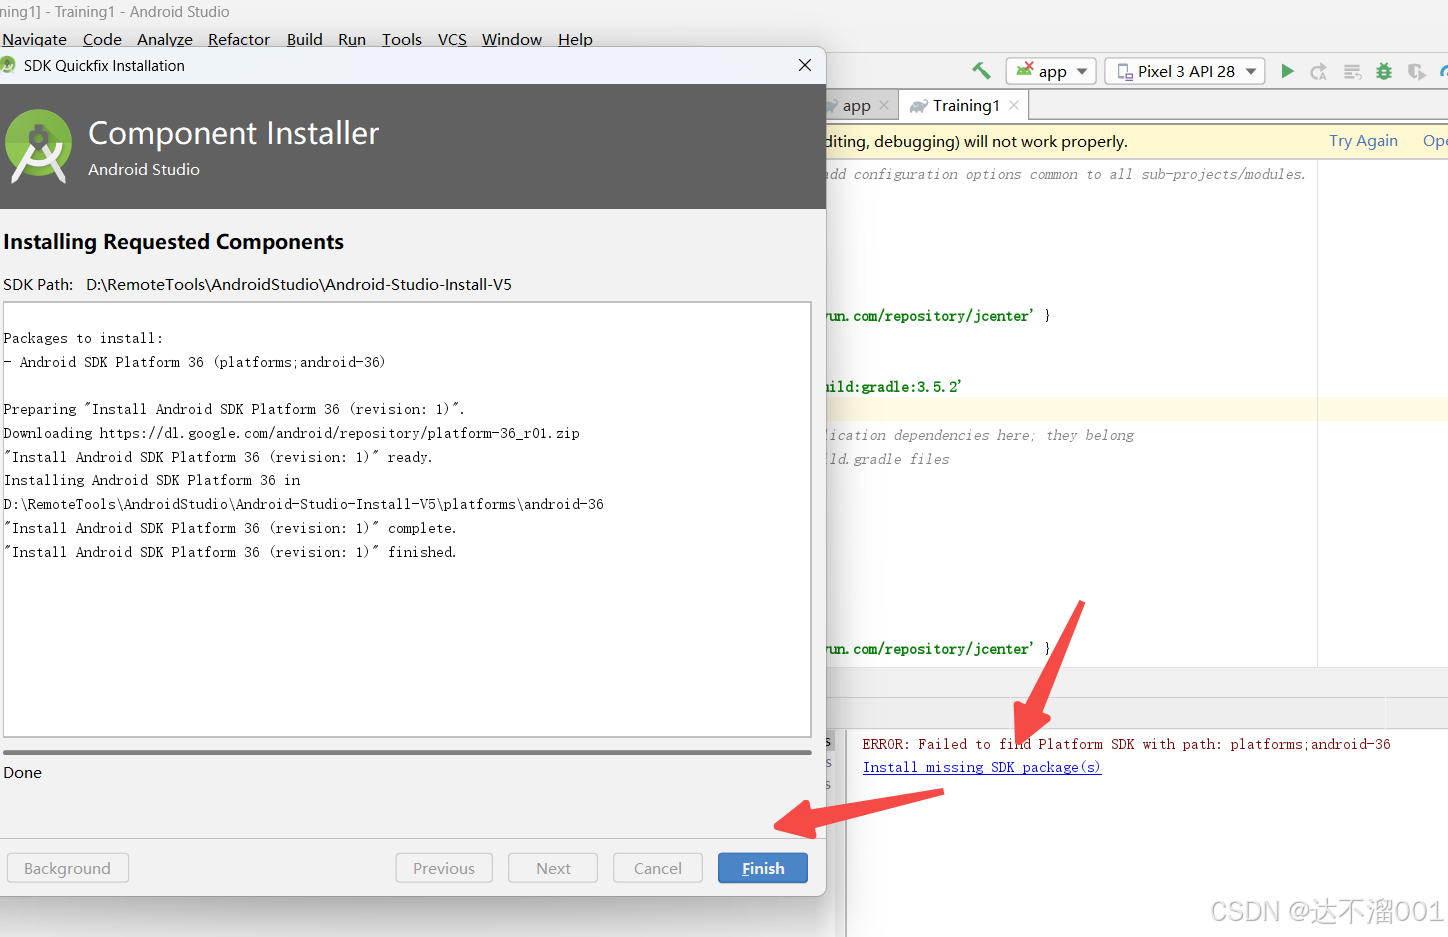Click the Cancel button in installer
1448x937 pixels.
tap(657, 868)
